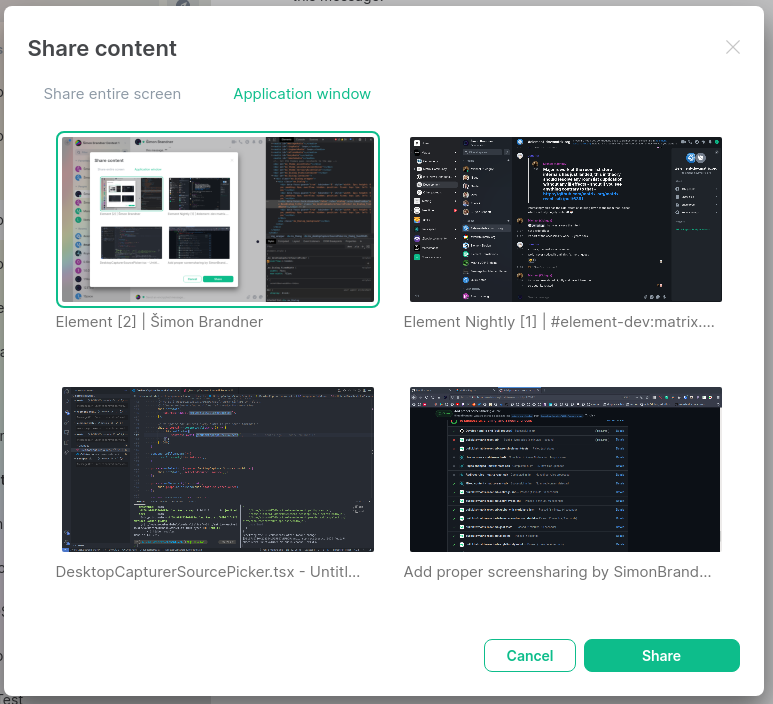Select the Add proper screensharing browser thumbnail
This screenshot has height=704, width=773.
tap(566, 469)
